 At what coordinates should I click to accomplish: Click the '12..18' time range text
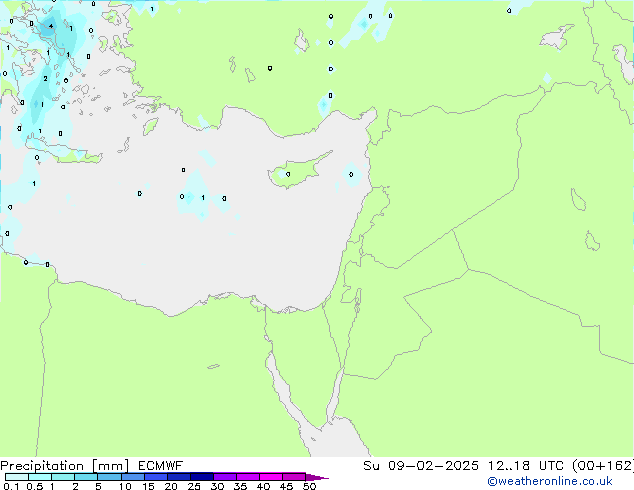pyautogui.click(x=509, y=466)
